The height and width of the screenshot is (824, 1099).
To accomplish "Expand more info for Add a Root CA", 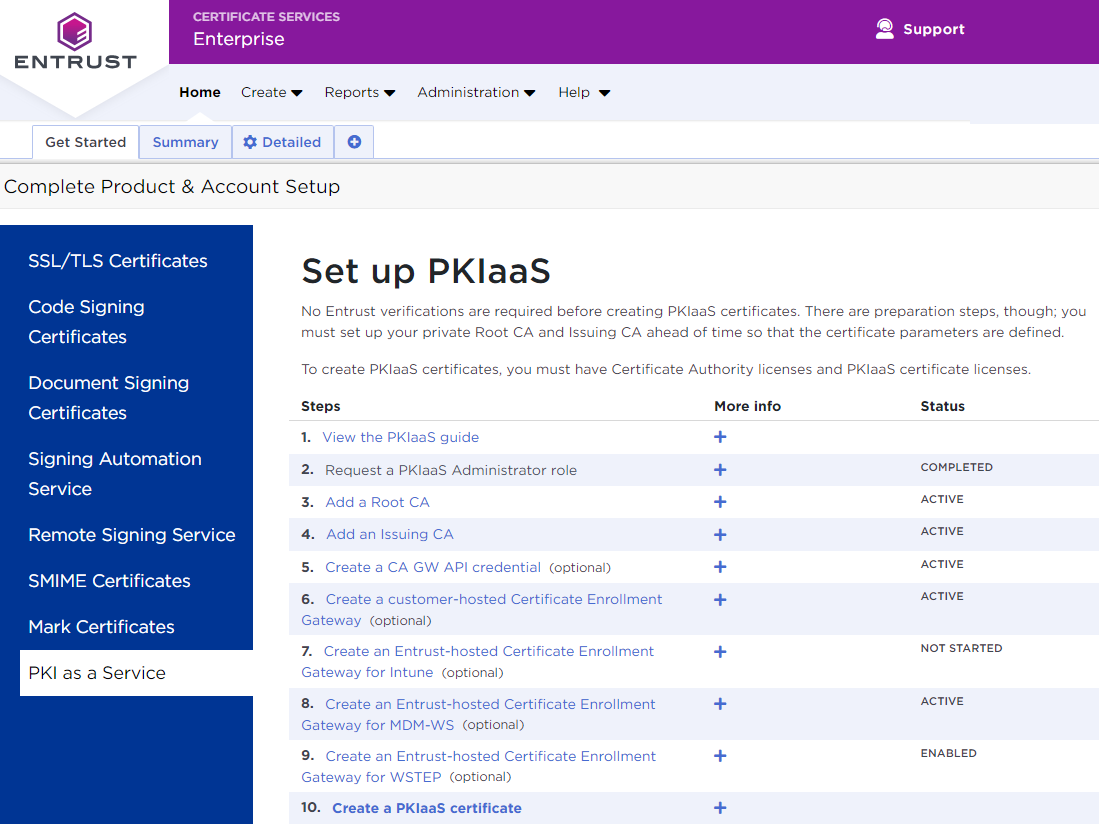I will coord(720,502).
